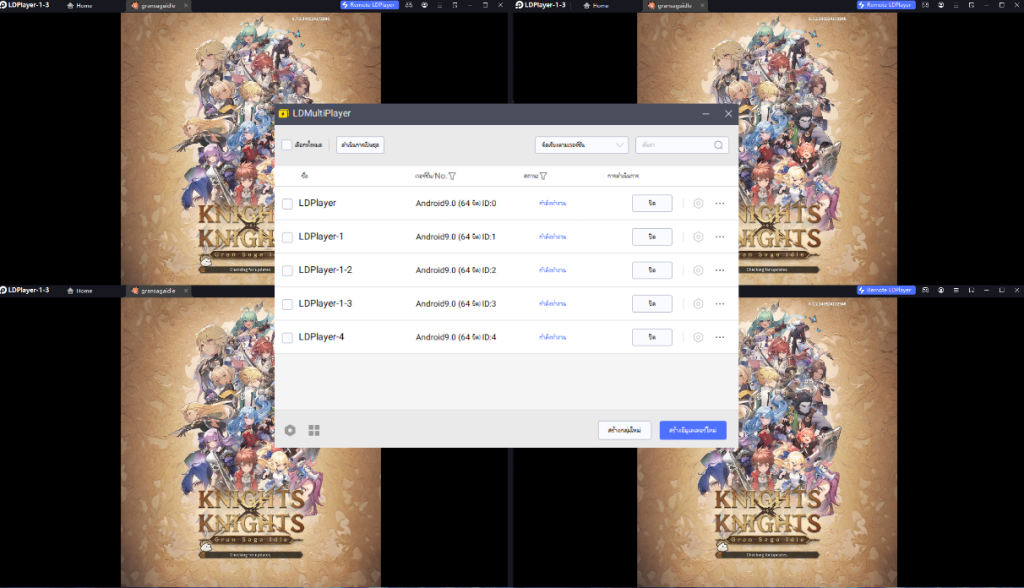
Task: Click the running status link in LDPlayer-1 row
Action: 552,237
